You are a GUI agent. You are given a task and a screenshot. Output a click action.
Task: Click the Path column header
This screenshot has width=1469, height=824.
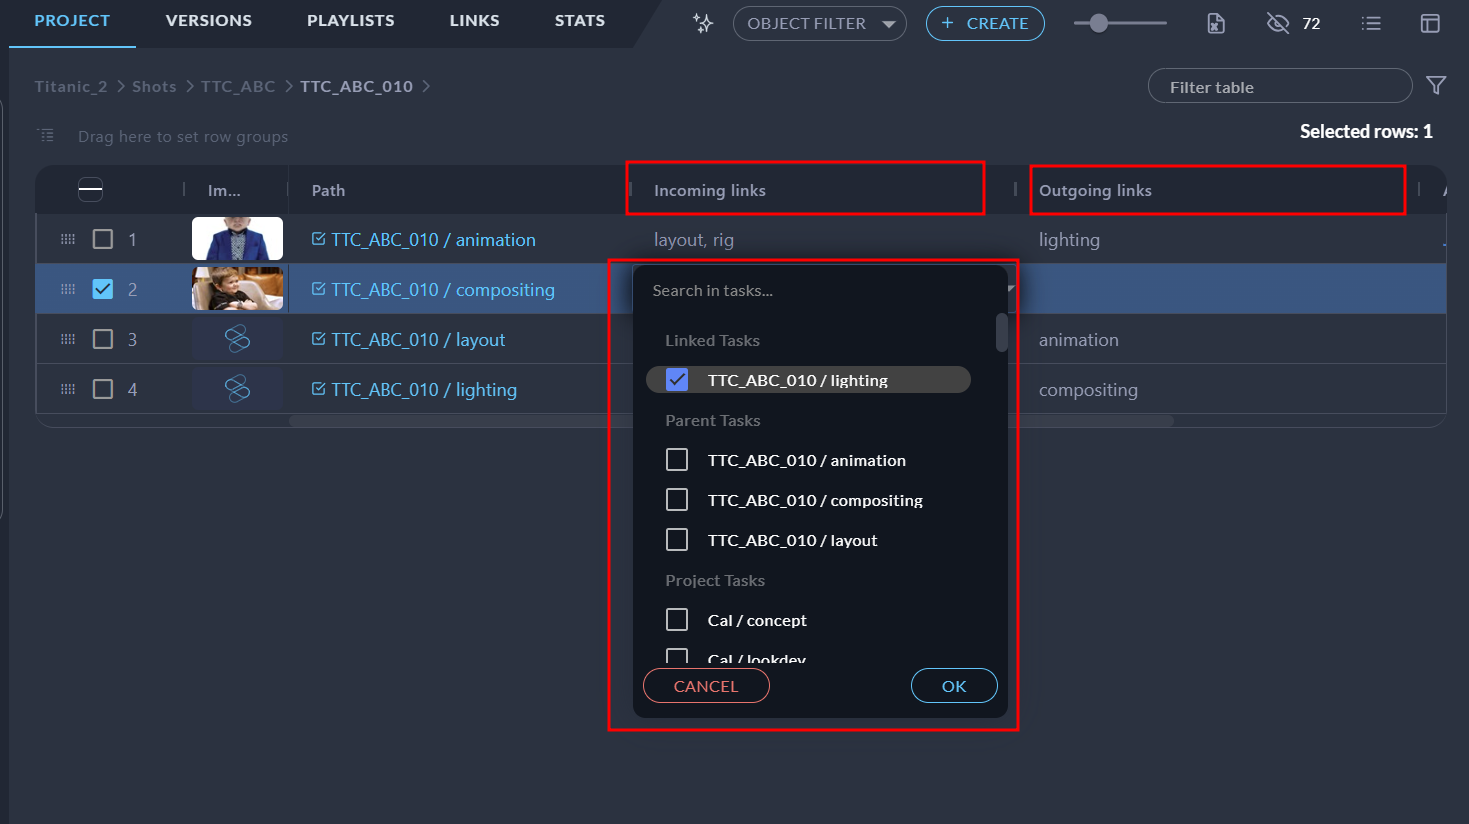tap(458, 190)
